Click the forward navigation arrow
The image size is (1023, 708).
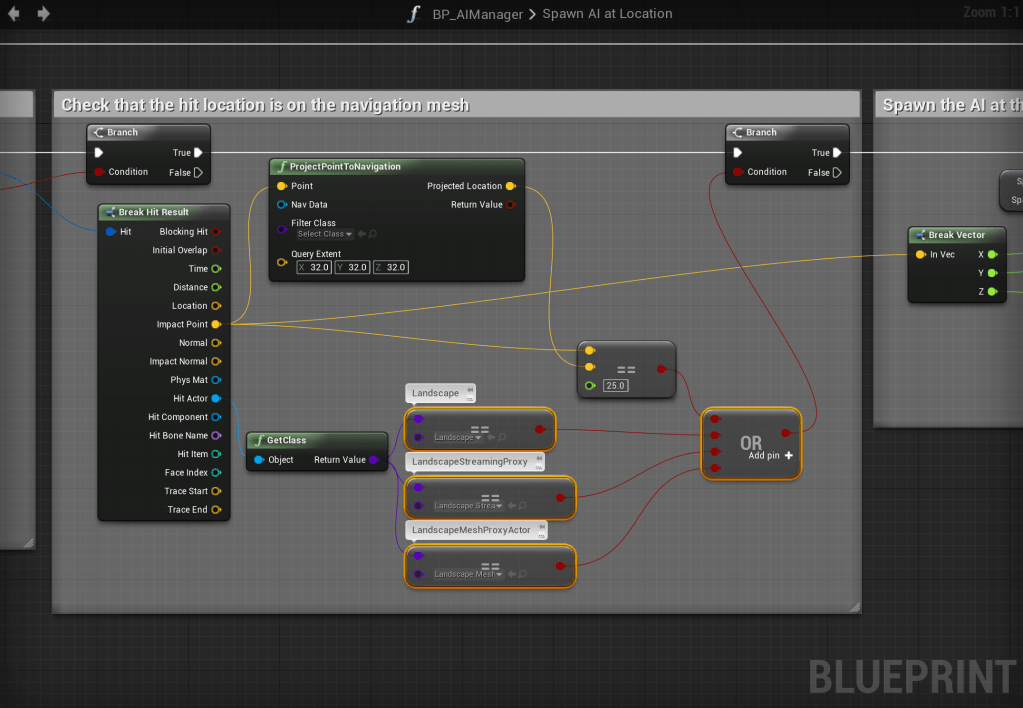[x=43, y=14]
